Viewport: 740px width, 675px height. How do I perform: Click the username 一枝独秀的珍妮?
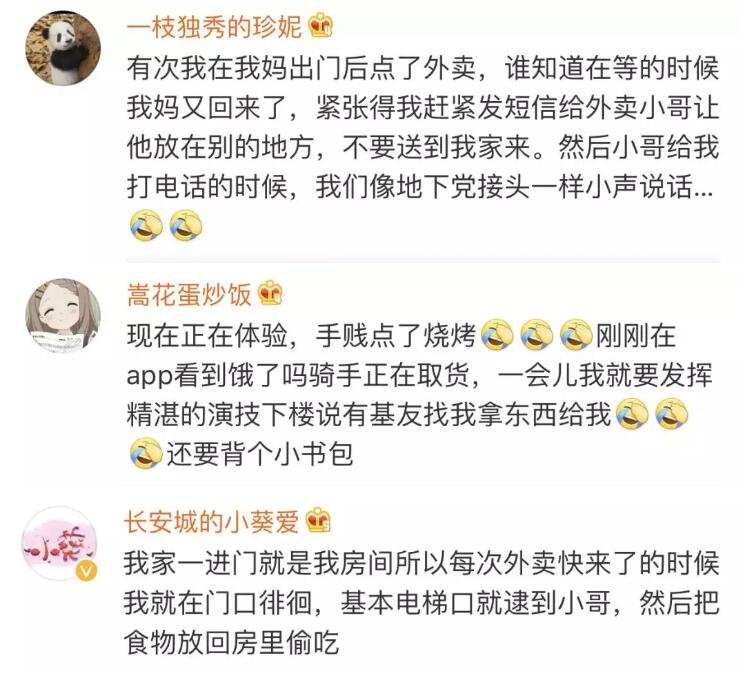click(214, 26)
